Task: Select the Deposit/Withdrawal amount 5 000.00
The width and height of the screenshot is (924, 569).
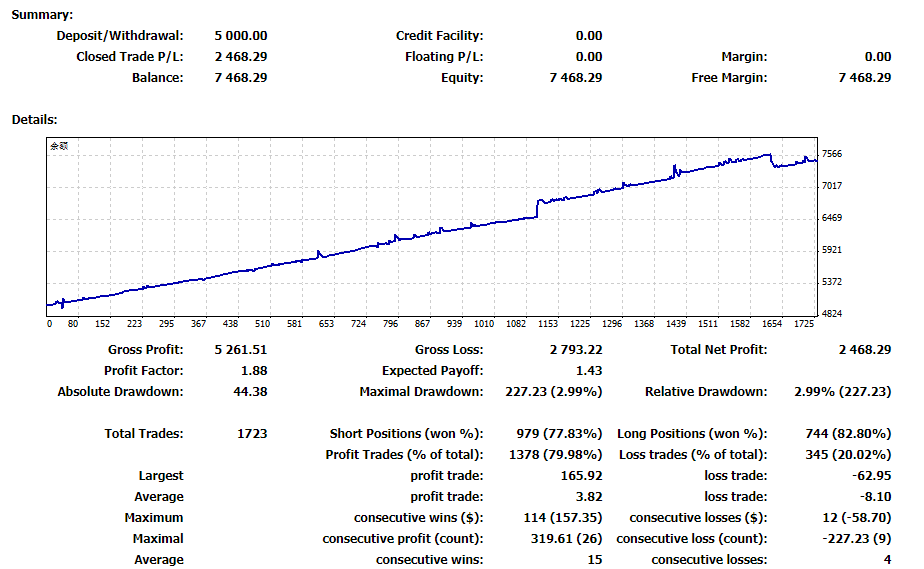Action: pyautogui.click(x=240, y=36)
